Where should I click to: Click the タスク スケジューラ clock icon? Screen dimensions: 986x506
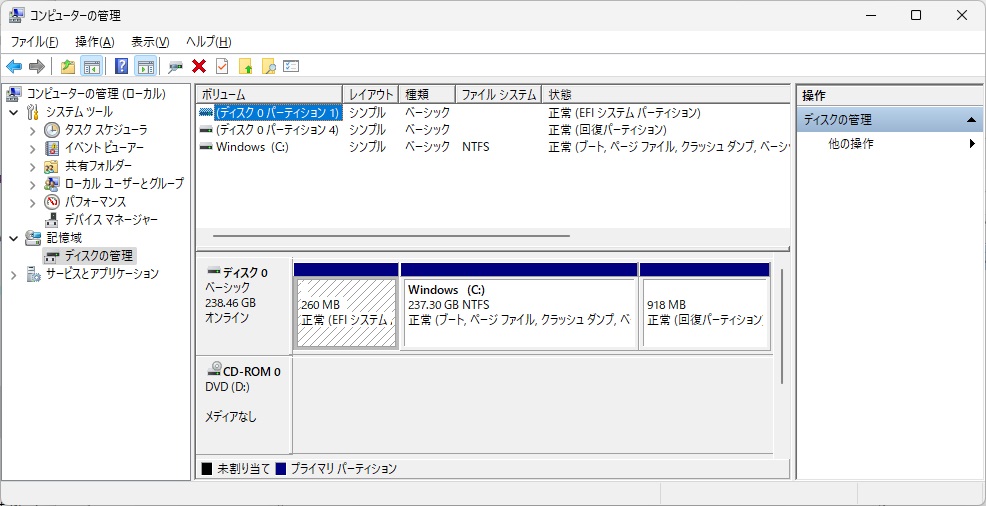(x=52, y=130)
